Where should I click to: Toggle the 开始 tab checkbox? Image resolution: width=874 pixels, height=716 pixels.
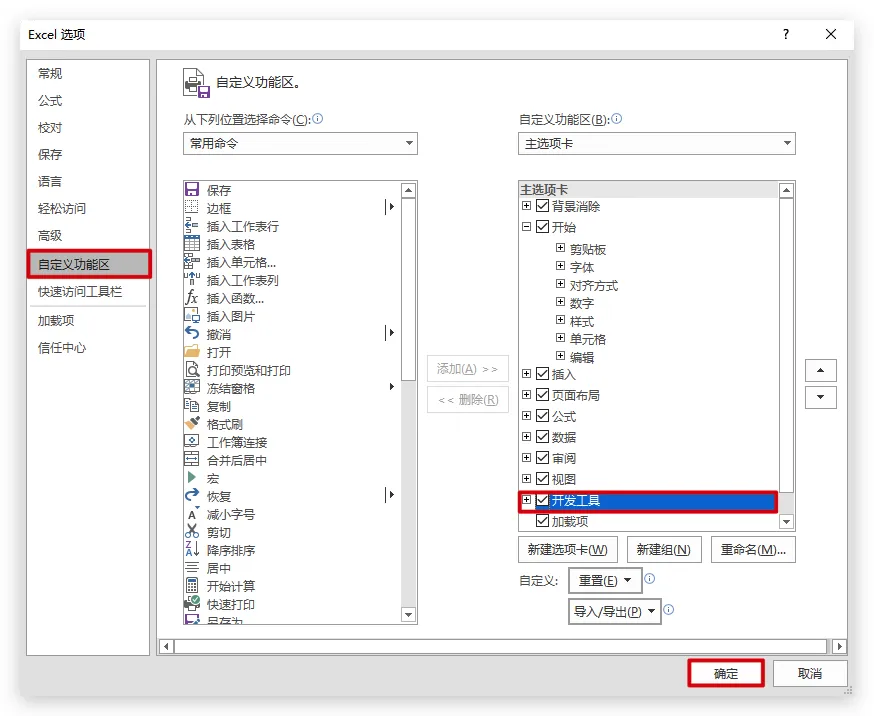coord(542,226)
